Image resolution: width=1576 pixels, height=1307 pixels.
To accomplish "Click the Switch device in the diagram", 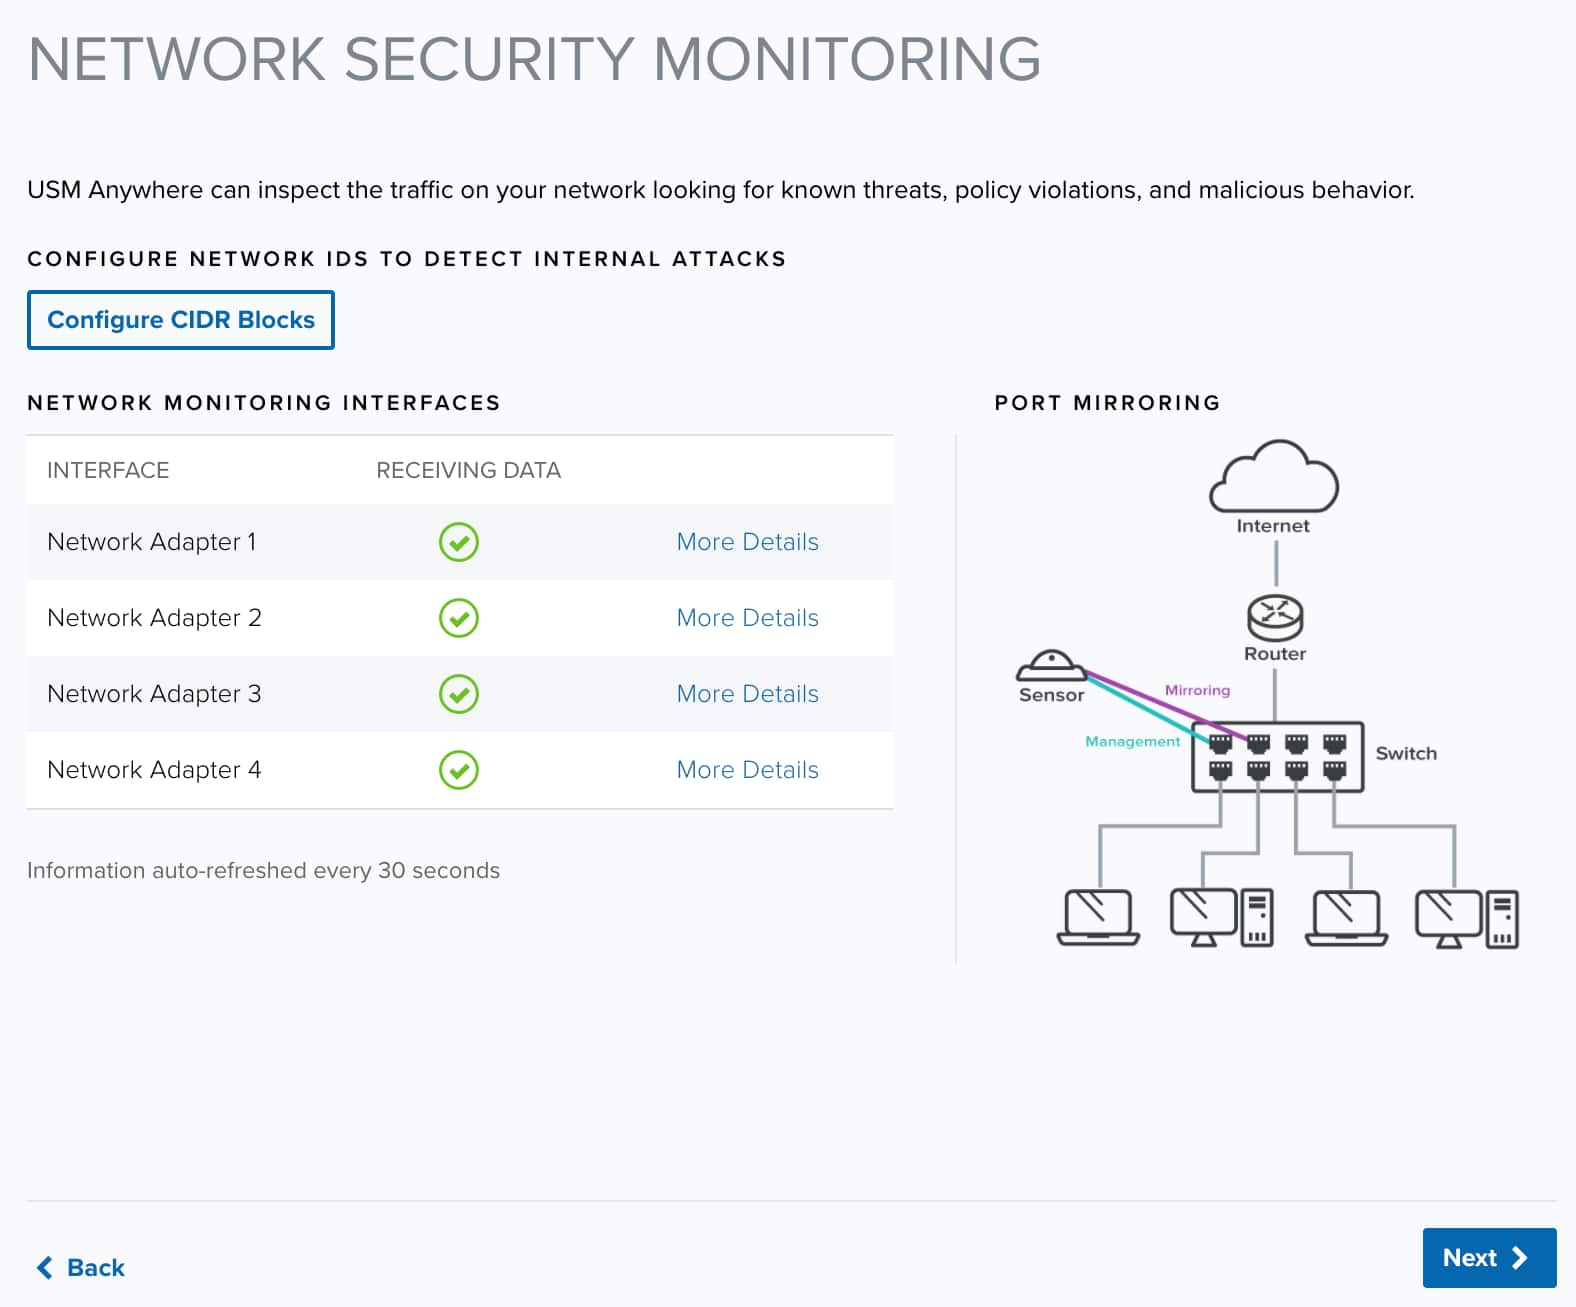I will [1278, 757].
